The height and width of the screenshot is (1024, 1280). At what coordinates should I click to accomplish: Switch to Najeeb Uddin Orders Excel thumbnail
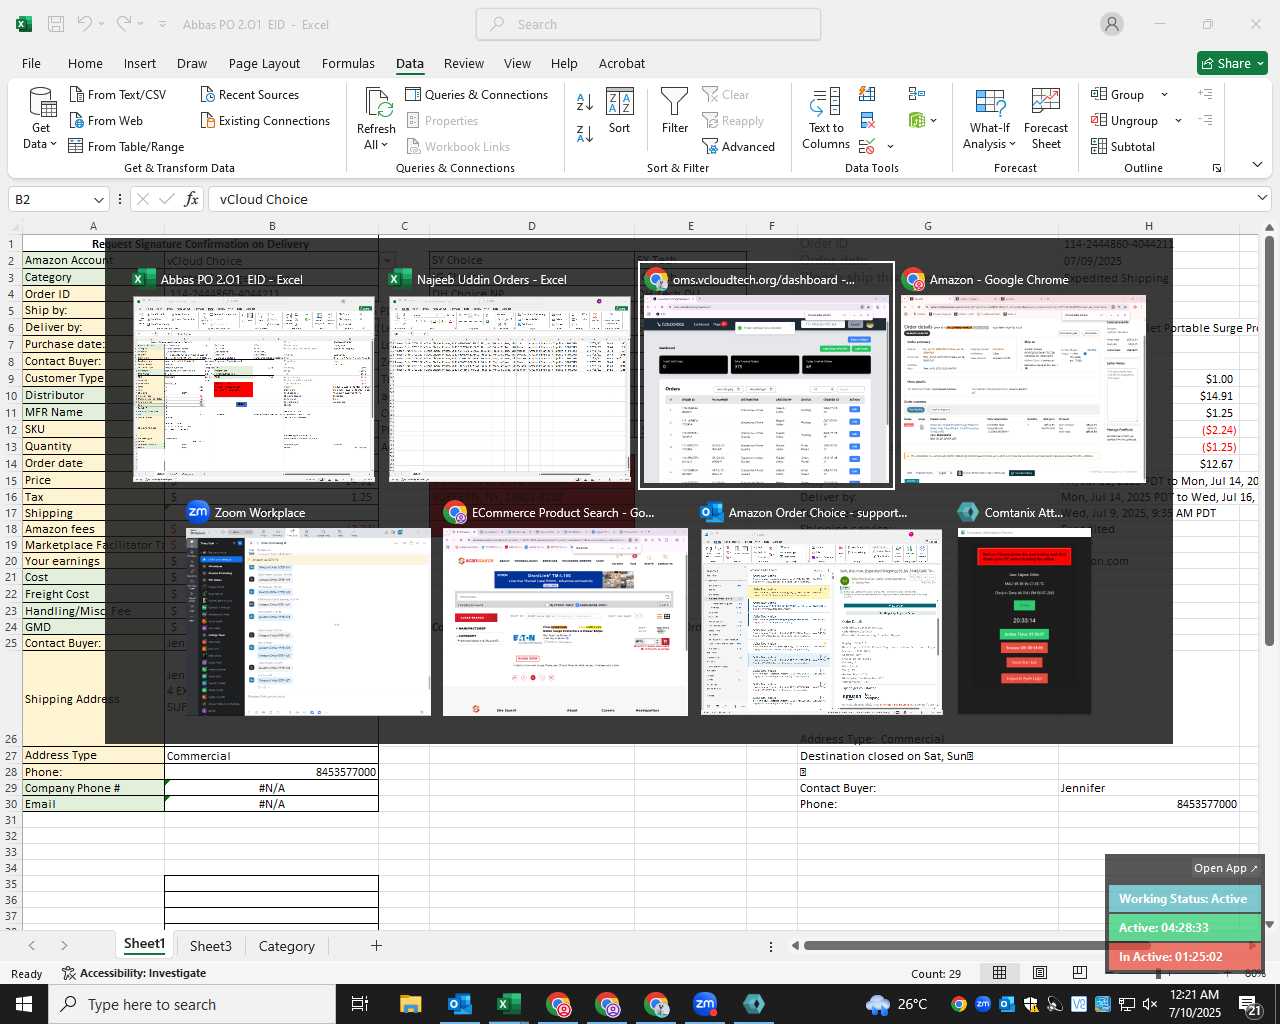(511, 378)
